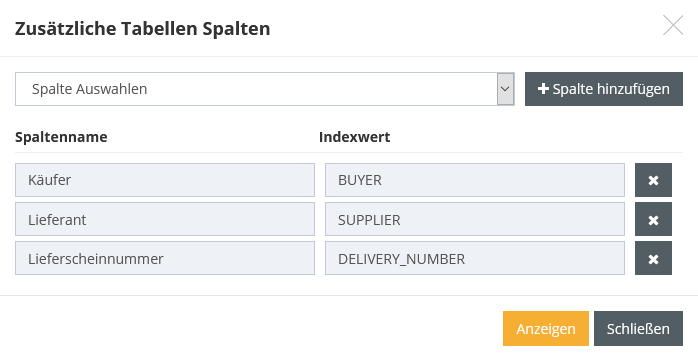Remove the Lieferscheinnummer row with x icon
Screen dimensions: 698x361
point(653,259)
